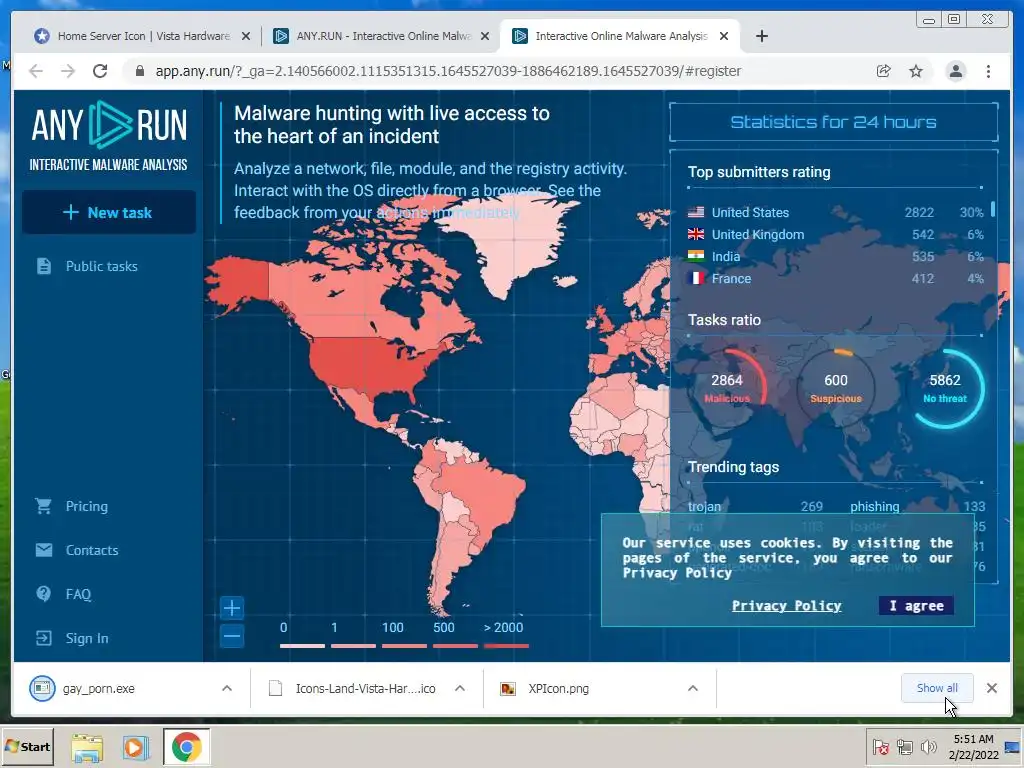Click Show all downloads button
1024x768 pixels.
(937, 688)
